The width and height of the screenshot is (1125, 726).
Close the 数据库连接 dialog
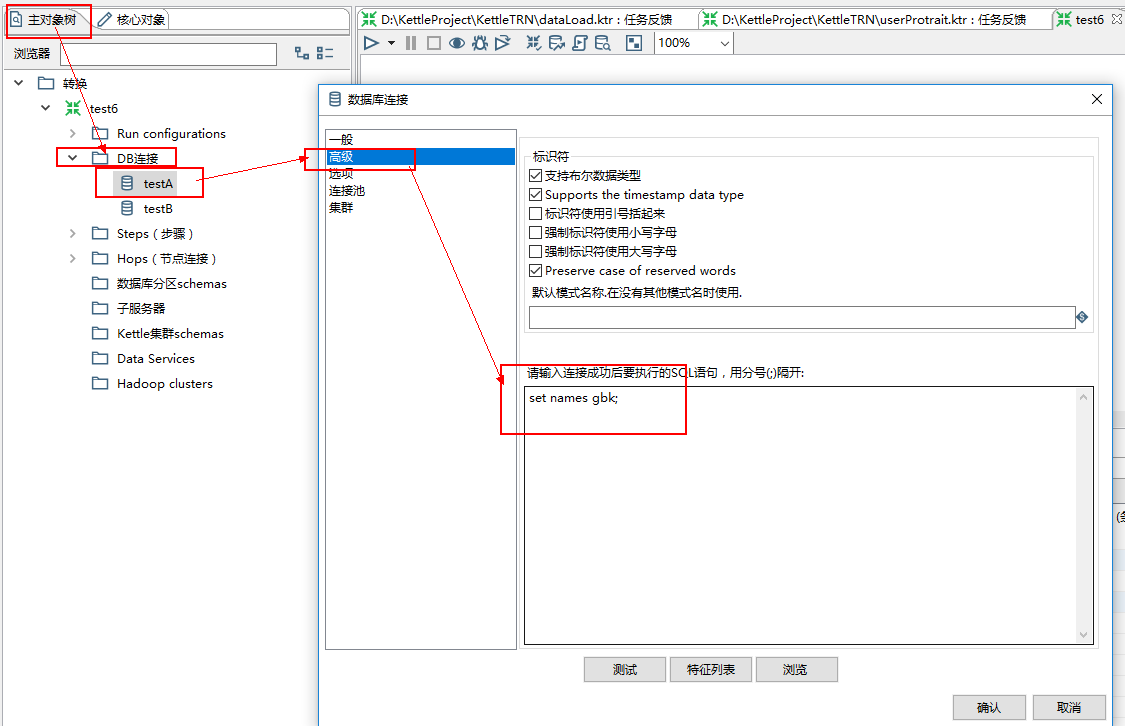click(1097, 99)
